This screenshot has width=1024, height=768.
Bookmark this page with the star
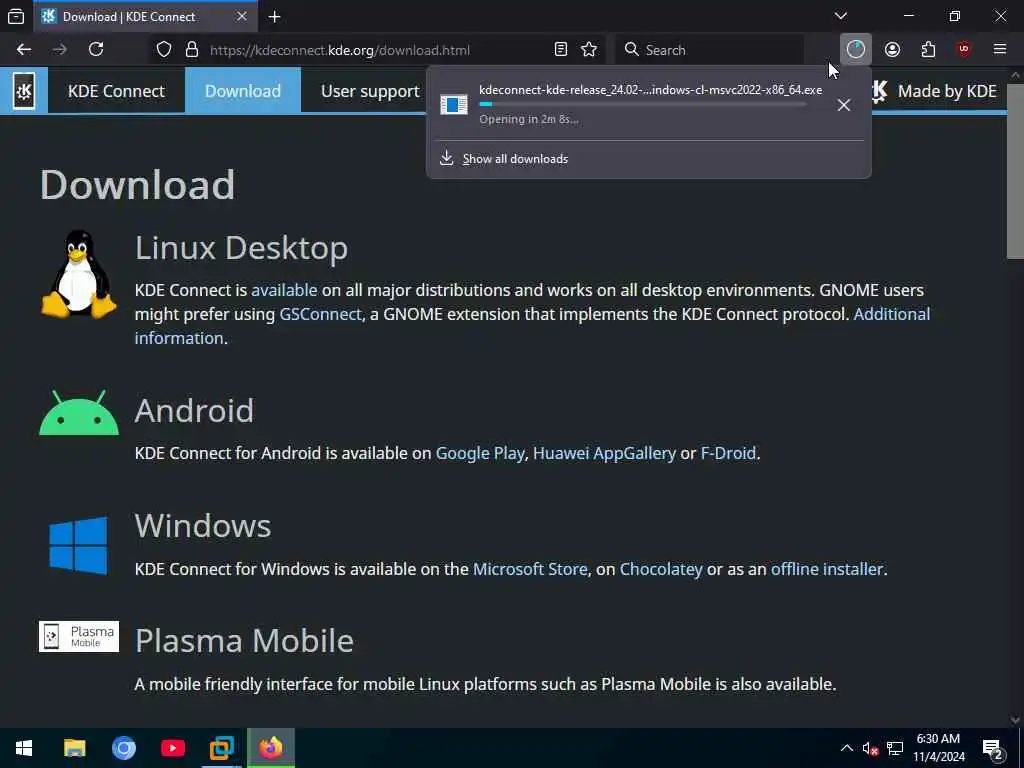tap(589, 50)
